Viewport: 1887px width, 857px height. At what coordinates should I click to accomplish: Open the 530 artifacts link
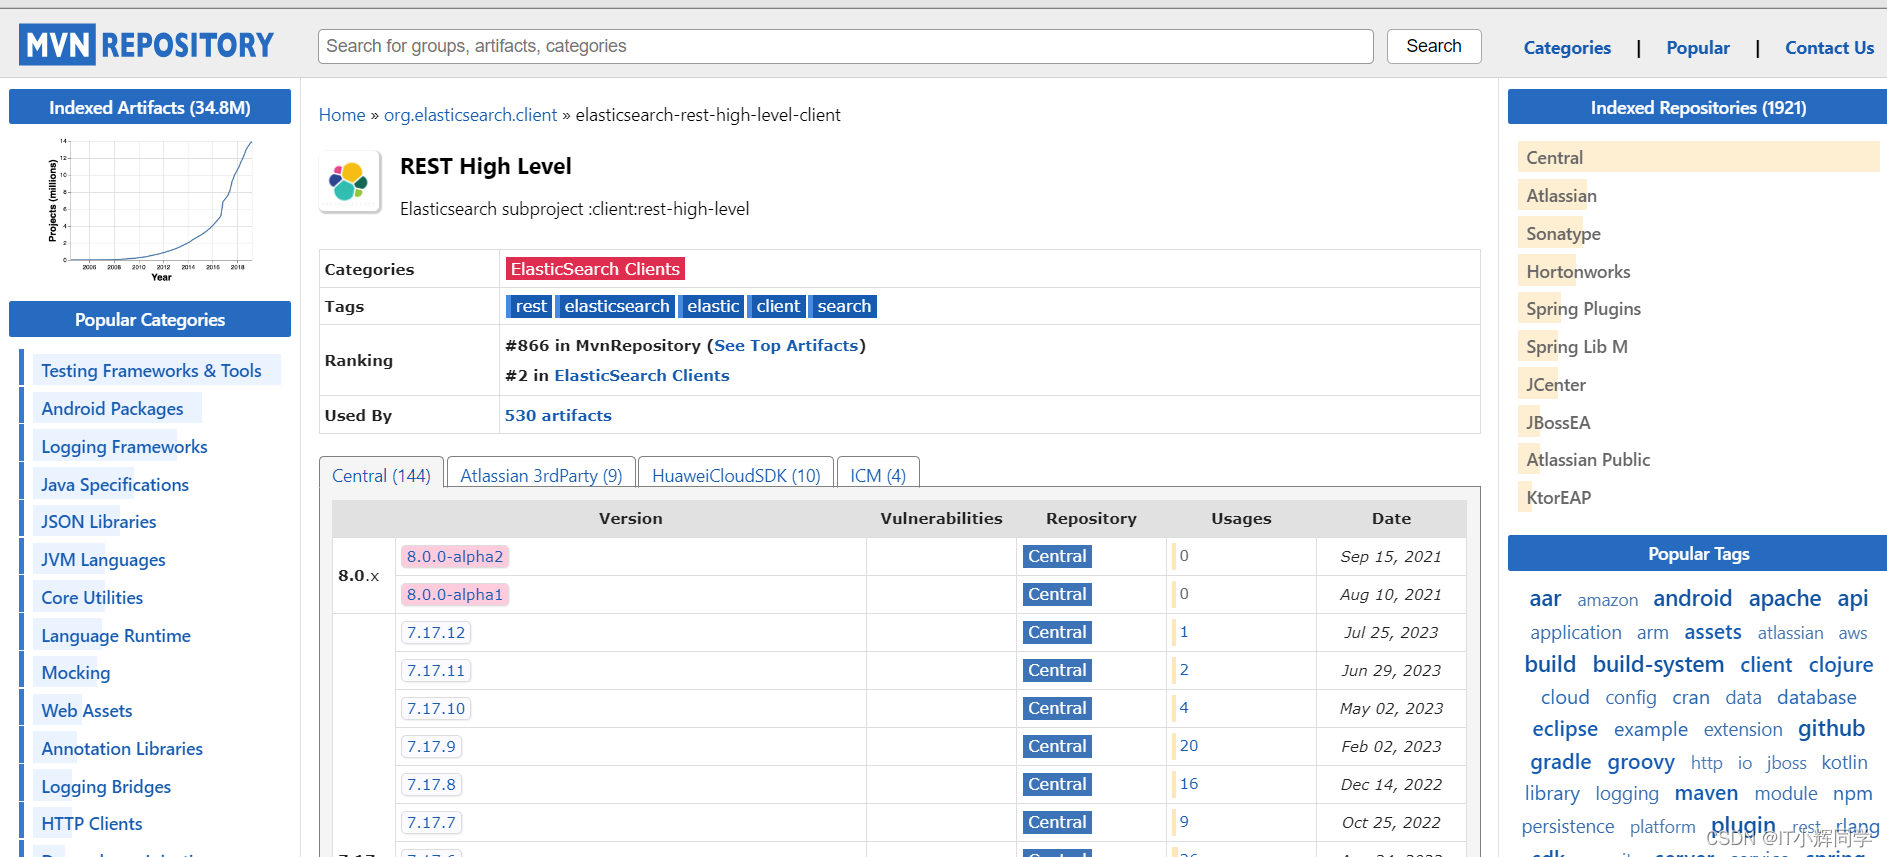(558, 415)
